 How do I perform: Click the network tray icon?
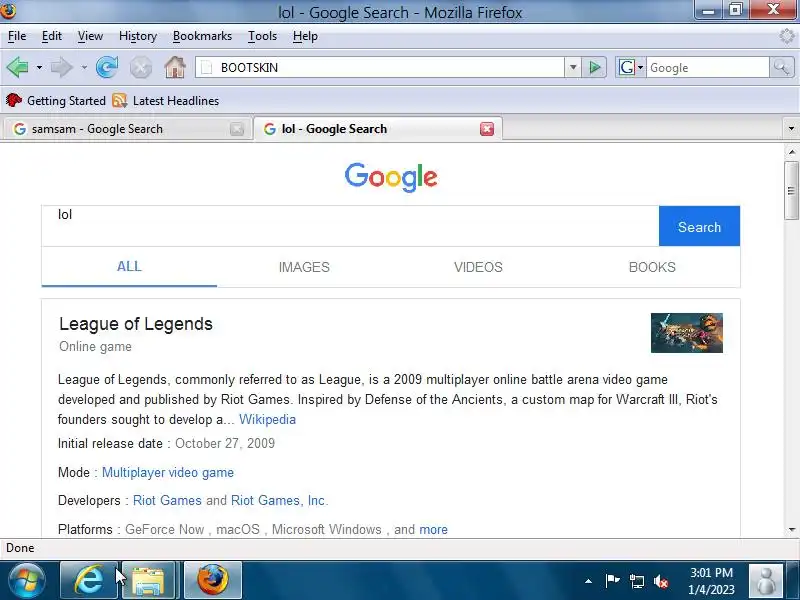tap(636, 581)
